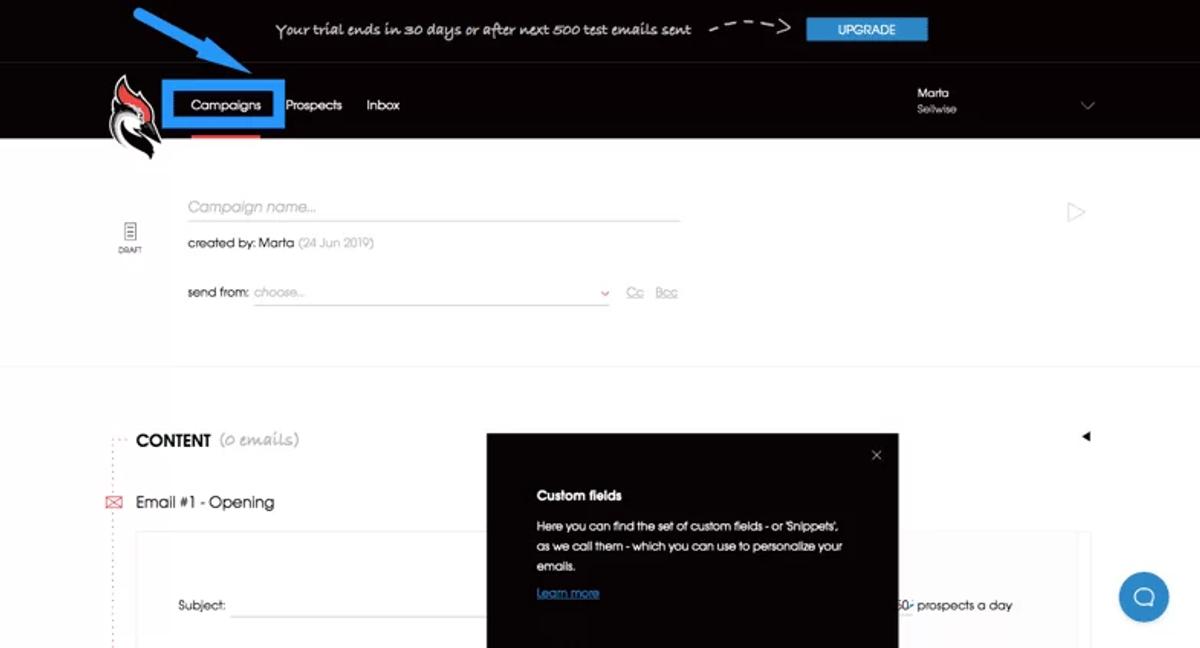The height and width of the screenshot is (648, 1200).
Task: Click the 'CONTENT (0 emails)' heading
Action: click(x=217, y=440)
